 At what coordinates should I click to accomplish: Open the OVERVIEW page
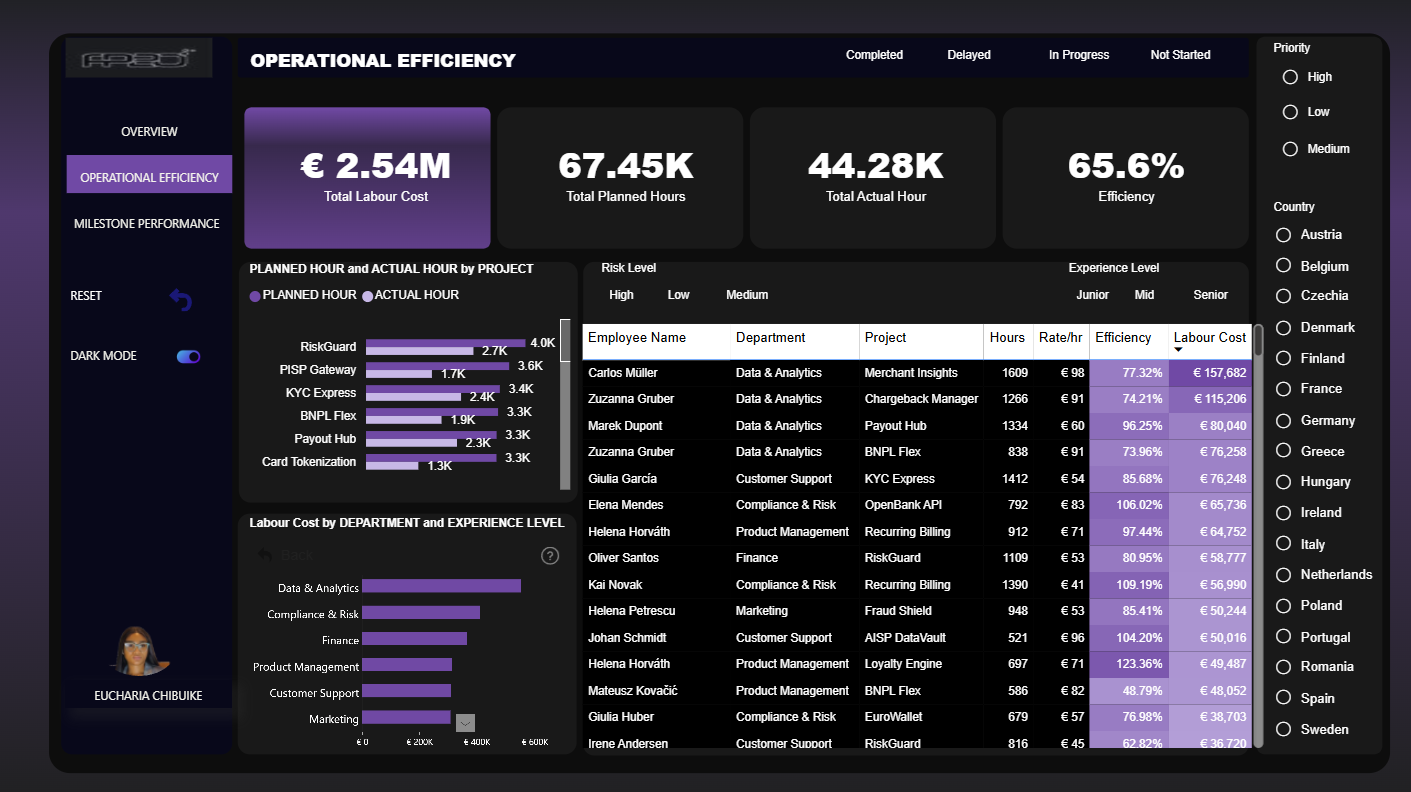pos(149,132)
